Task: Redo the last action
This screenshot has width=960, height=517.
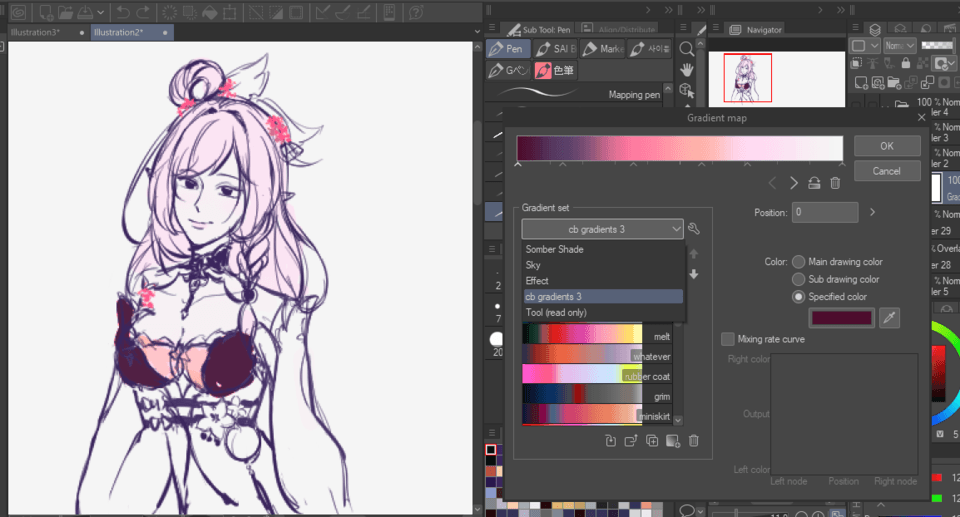Action: coord(143,12)
